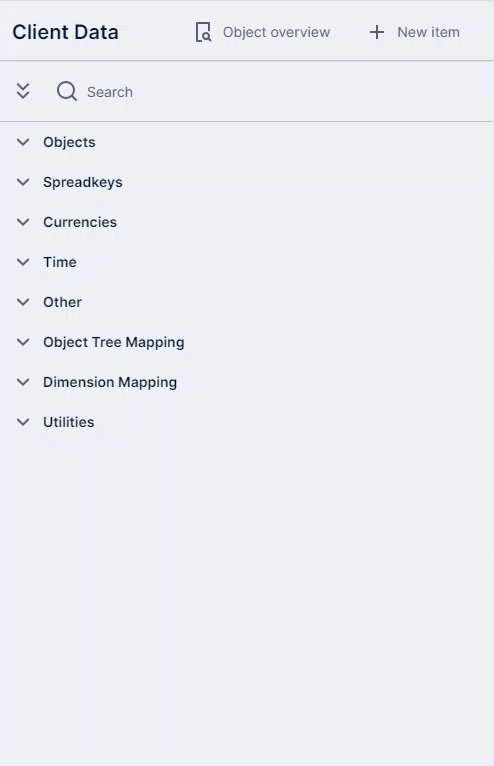The width and height of the screenshot is (494, 766).
Task: Select the Utilities tree item label
Action: coord(69,422)
